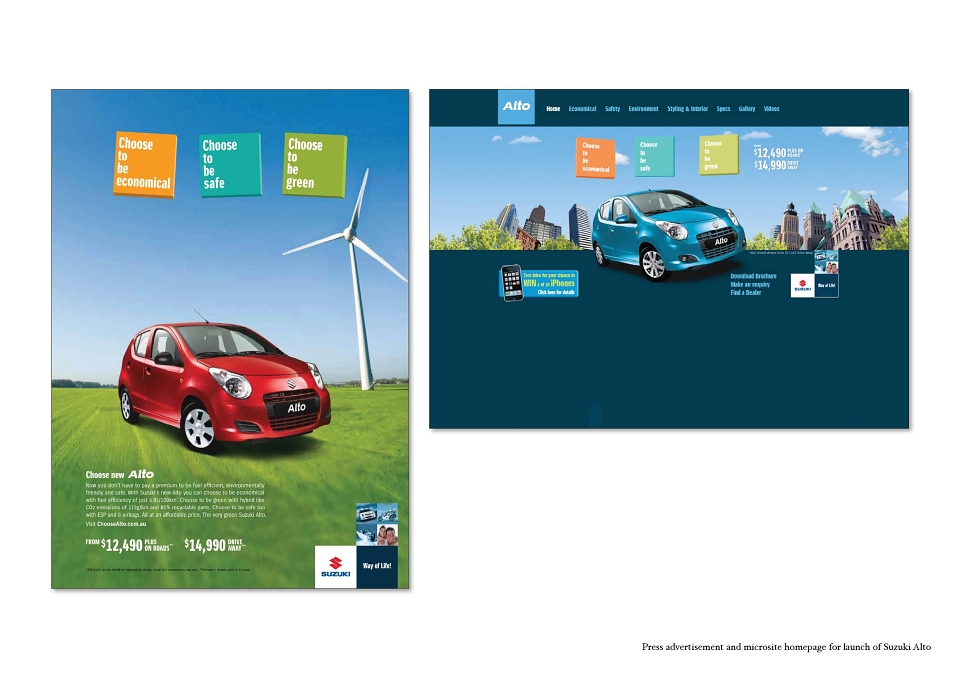This screenshot has width=960, height=679.
Task: Open the Find a Dealer link
Action: coord(746,293)
